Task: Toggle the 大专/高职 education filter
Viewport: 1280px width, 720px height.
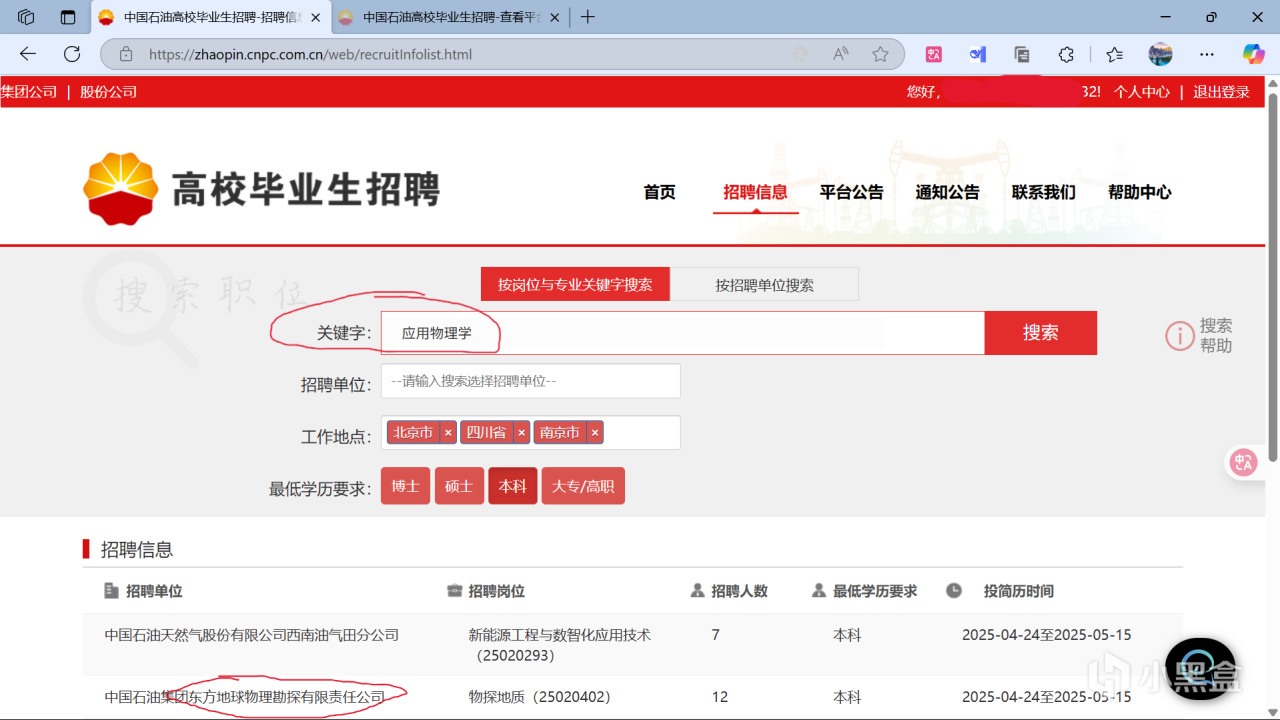Action: pyautogui.click(x=583, y=486)
